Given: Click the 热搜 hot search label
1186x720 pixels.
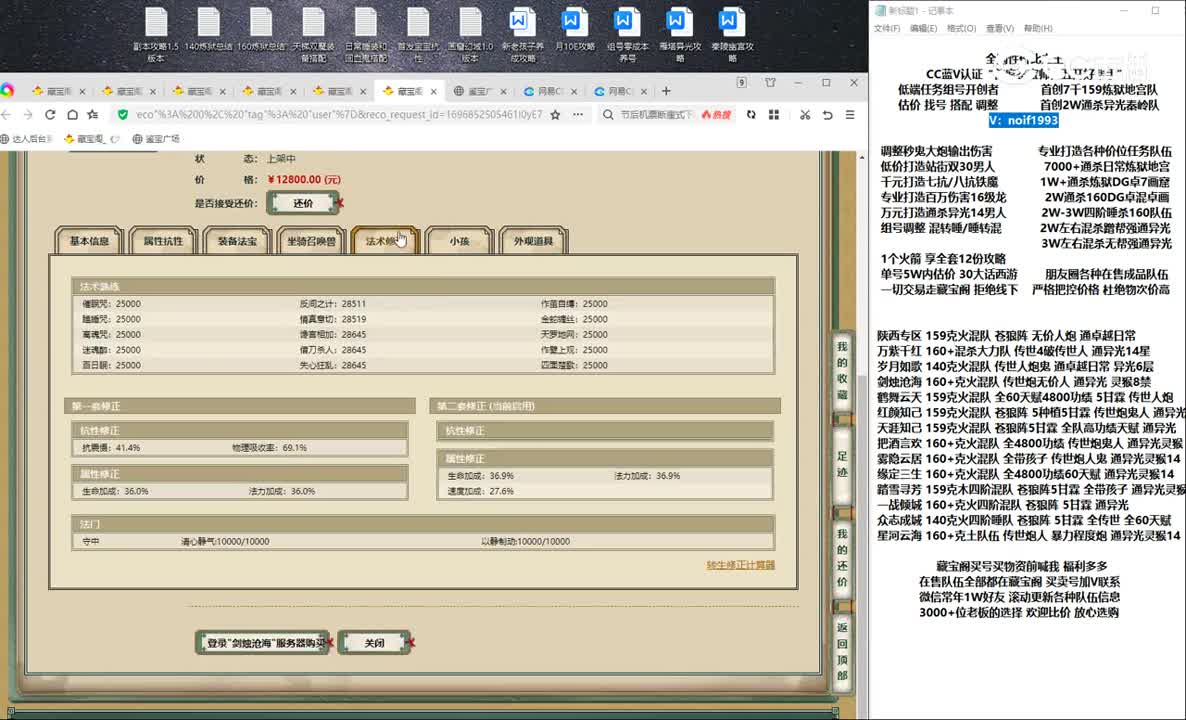Looking at the screenshot, I should pyautogui.click(x=716, y=115).
